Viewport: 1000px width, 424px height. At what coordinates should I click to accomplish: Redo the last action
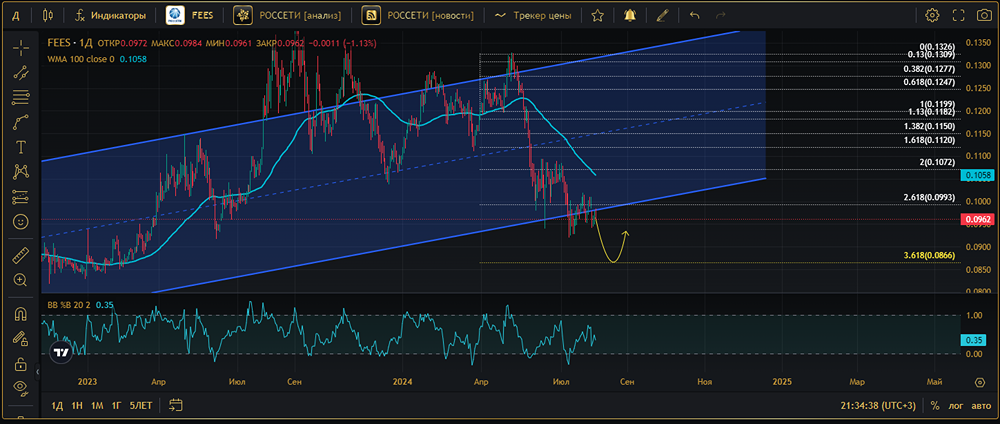pyautogui.click(x=721, y=15)
